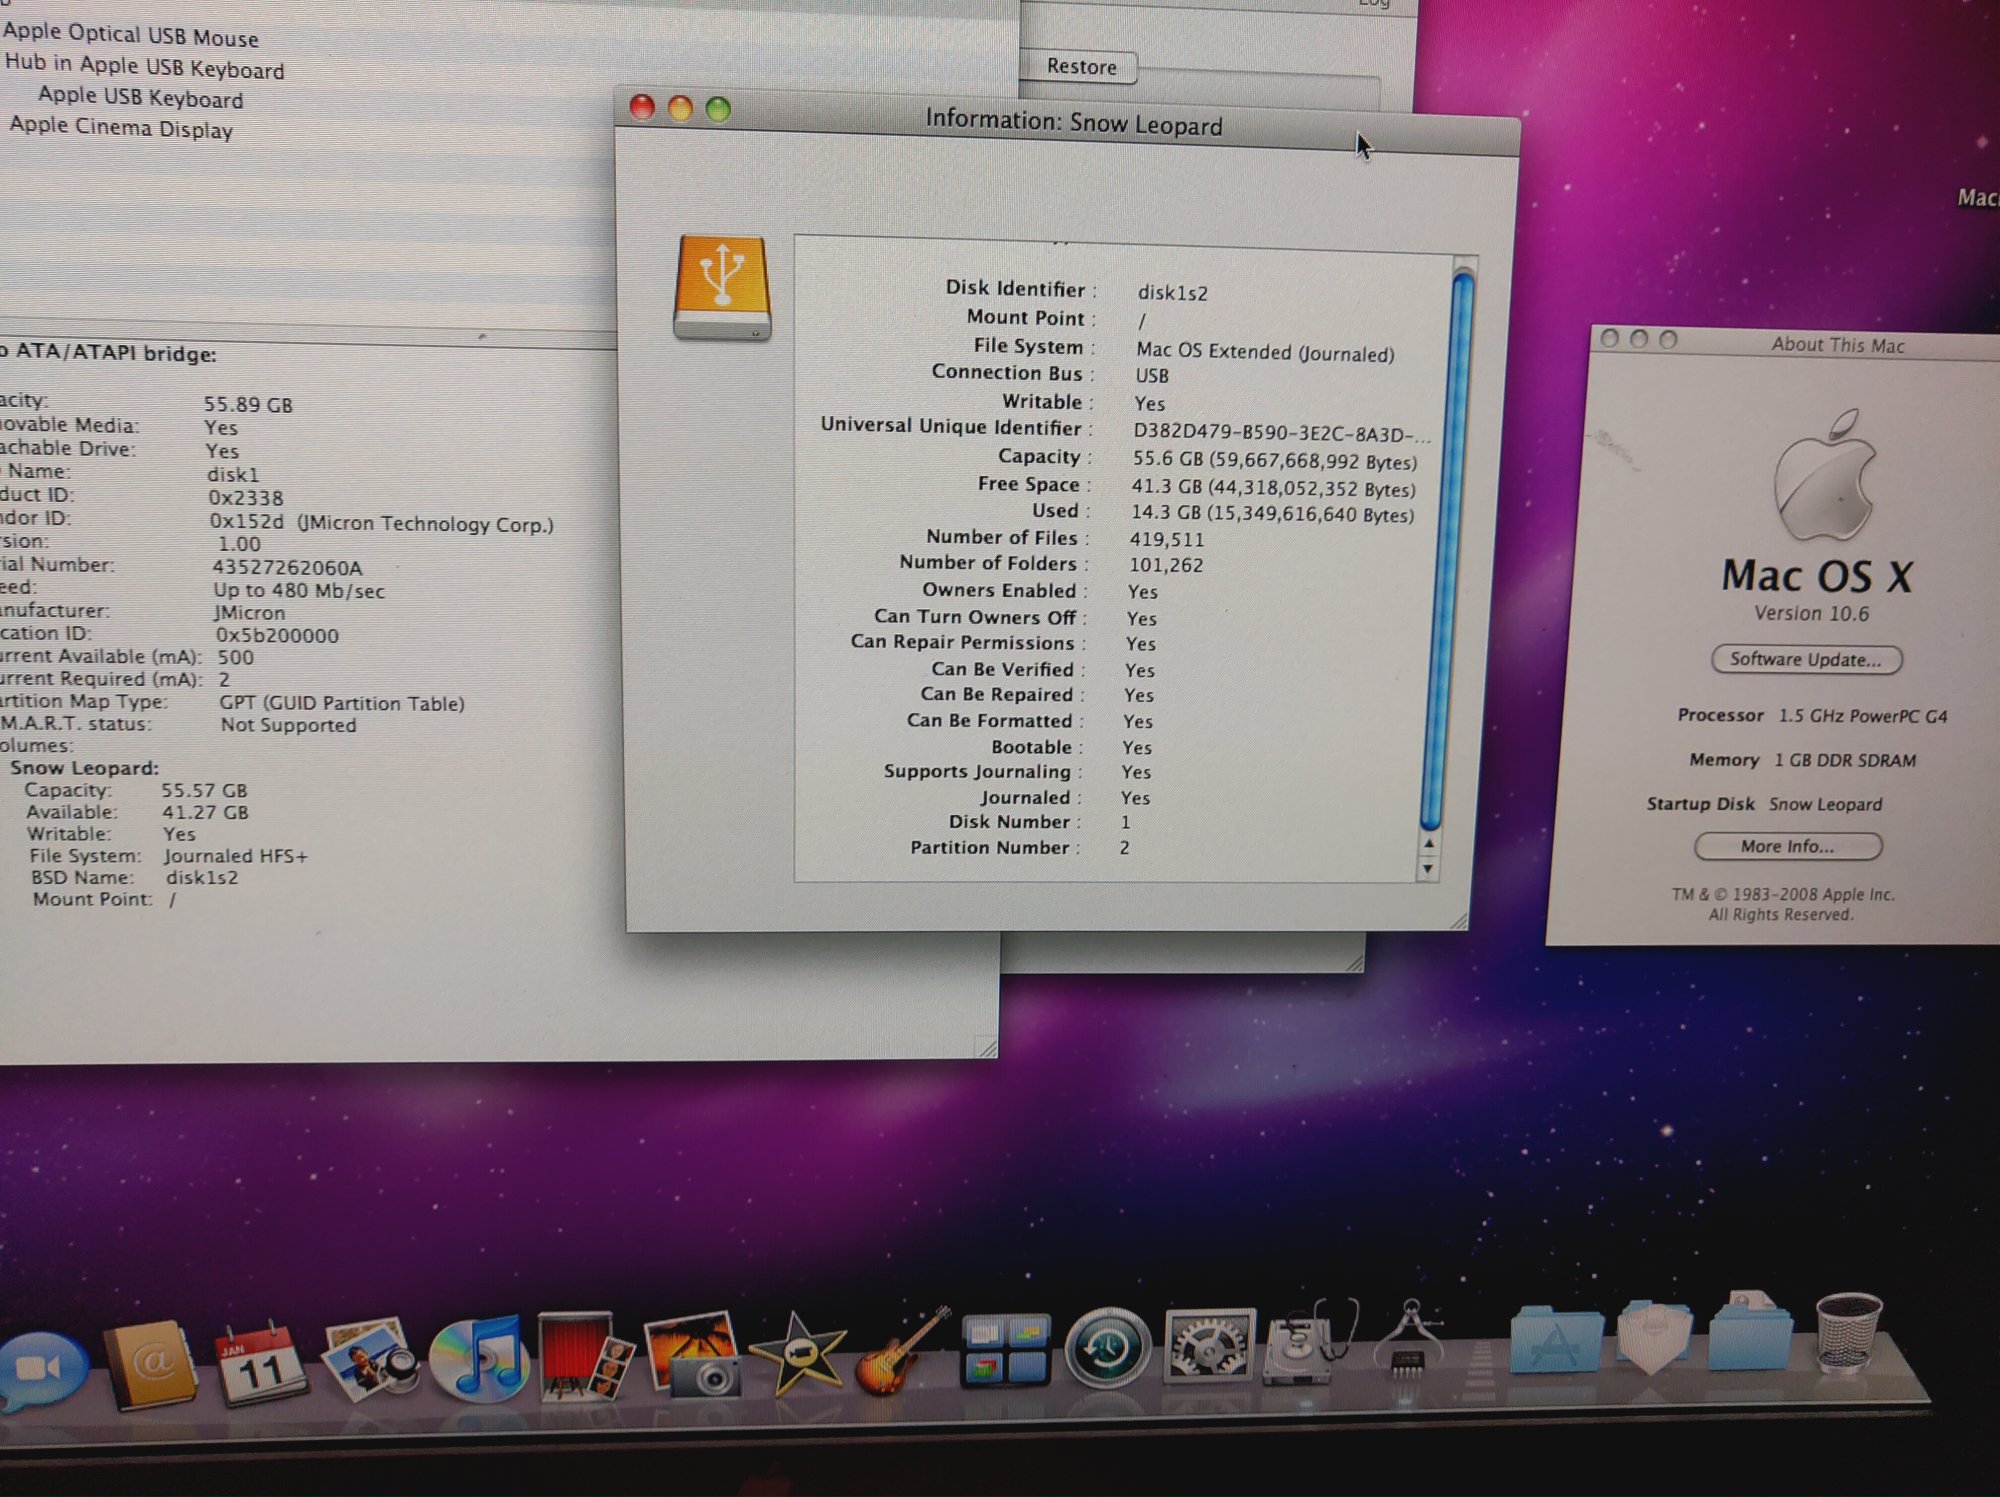Click scroll down arrow in Information window
This screenshot has width=2000, height=1497.
pos(1428,869)
